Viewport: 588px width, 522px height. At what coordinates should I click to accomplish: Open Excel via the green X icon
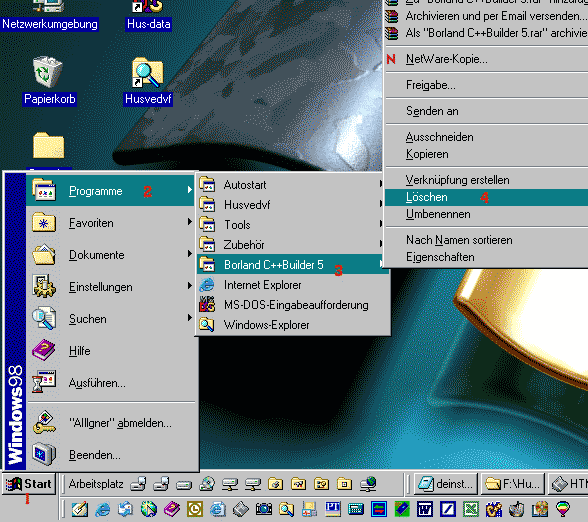471,509
